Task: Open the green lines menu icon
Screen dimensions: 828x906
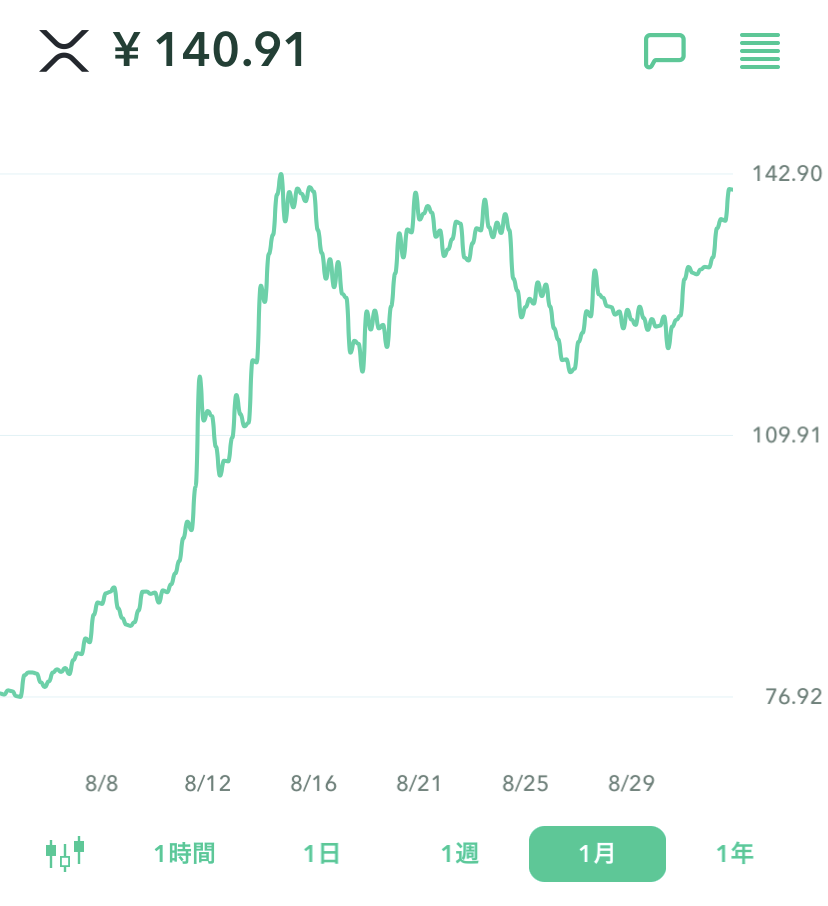Action: 760,50
